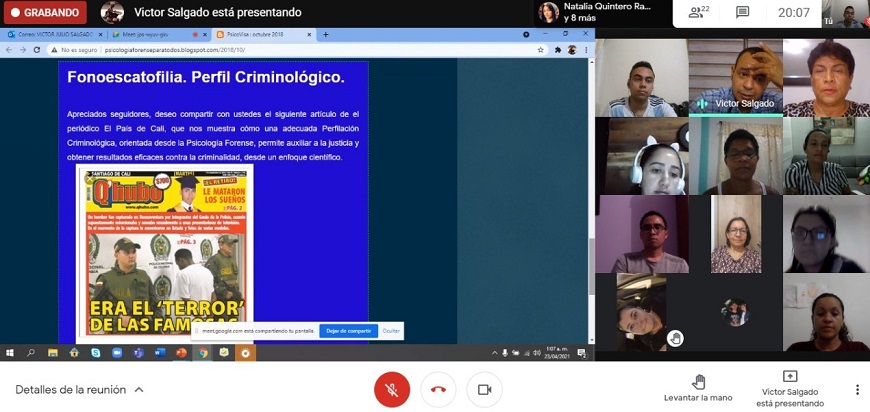Image resolution: width=870 pixels, height=412 pixels.
Task: Open File Explorer from the taskbar
Action: (x=53, y=353)
